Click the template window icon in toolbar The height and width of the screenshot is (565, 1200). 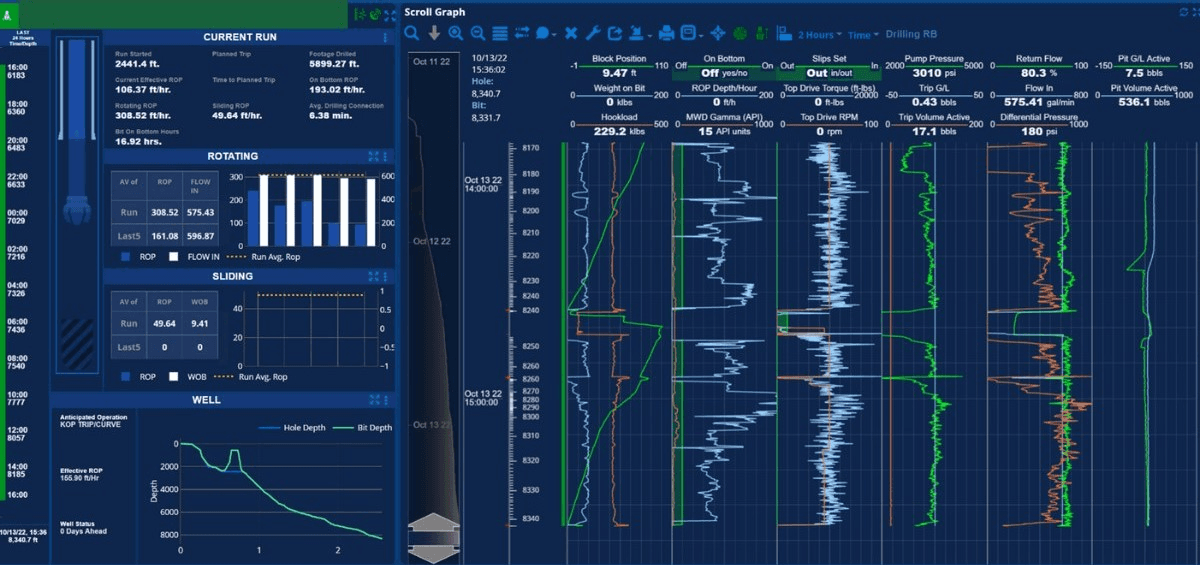click(687, 33)
